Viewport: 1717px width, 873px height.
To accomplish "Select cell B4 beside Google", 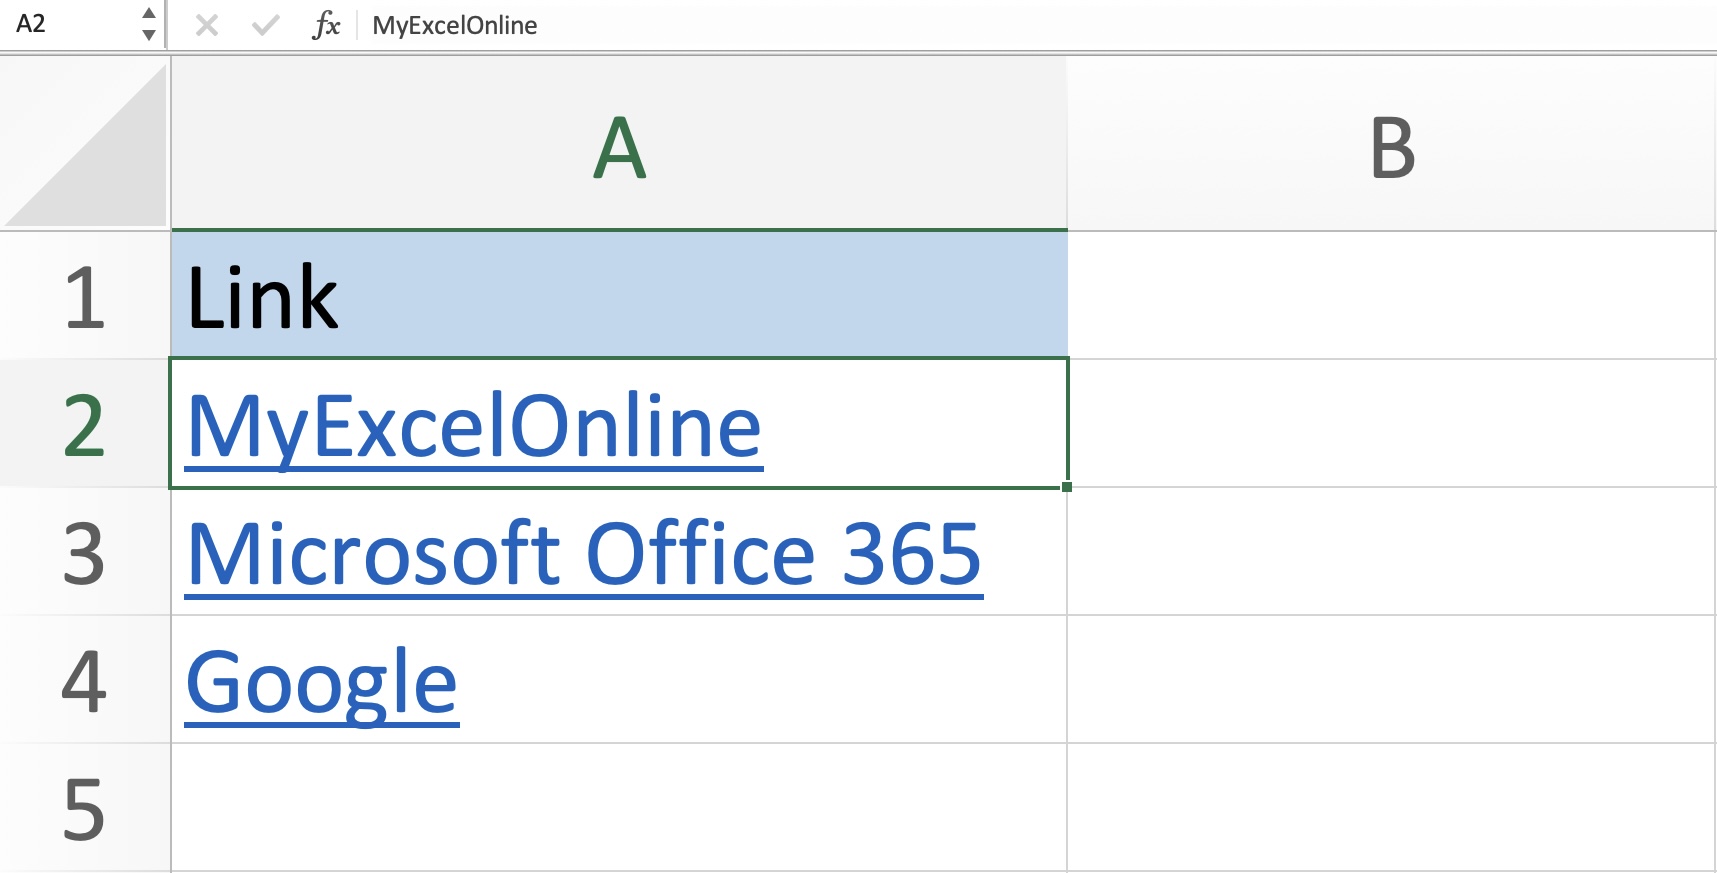I will [1392, 680].
